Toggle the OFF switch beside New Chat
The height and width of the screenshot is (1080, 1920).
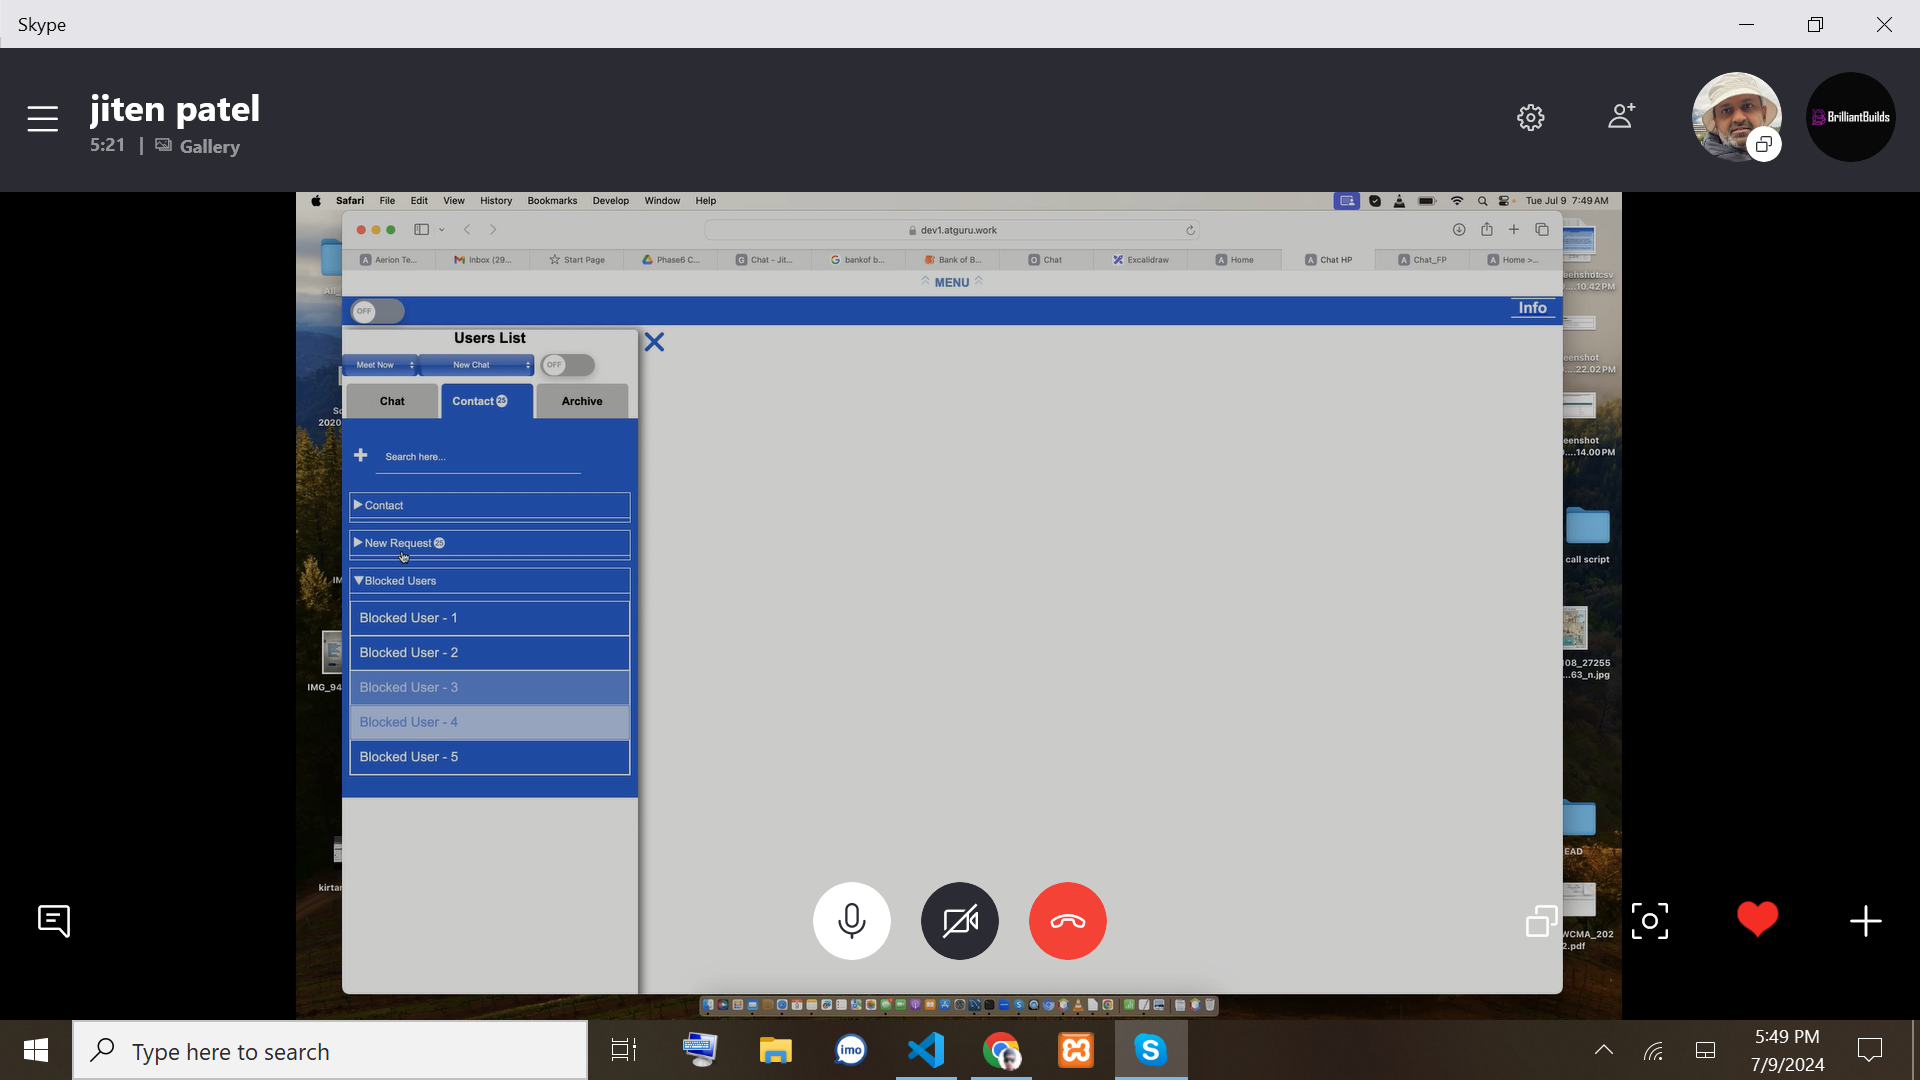(x=567, y=365)
